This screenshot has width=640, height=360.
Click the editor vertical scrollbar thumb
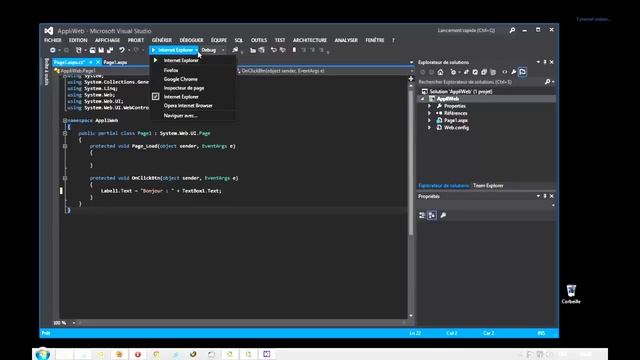click(x=411, y=161)
